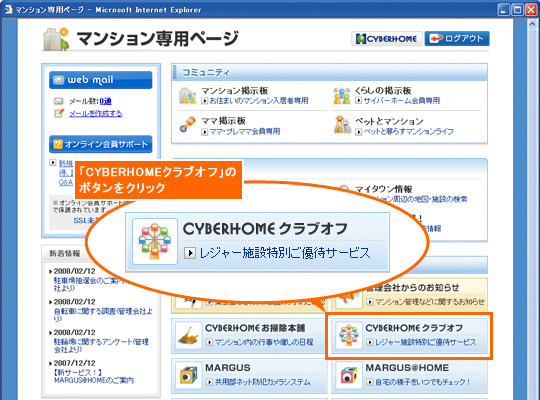The height and width of the screenshot is (400, 540).
Task: Click the MARGUS title text
Action: click(228, 368)
